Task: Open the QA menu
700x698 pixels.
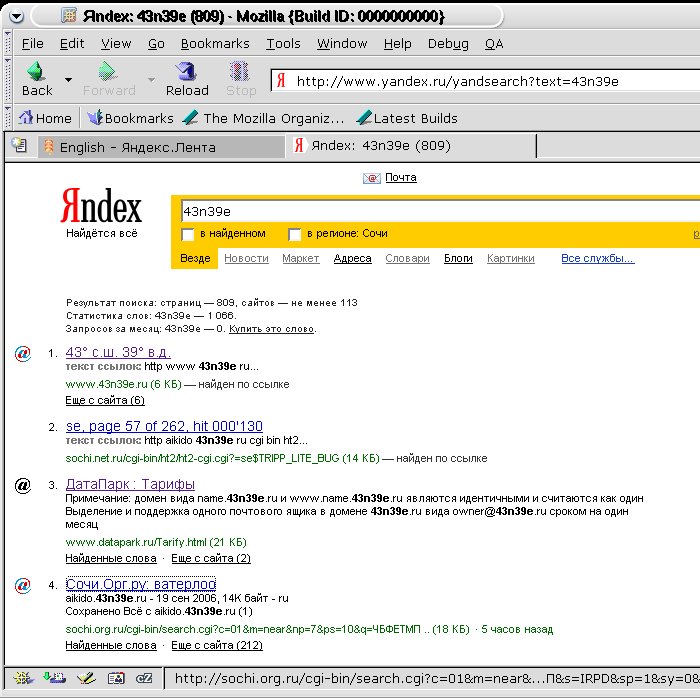Action: click(x=494, y=44)
